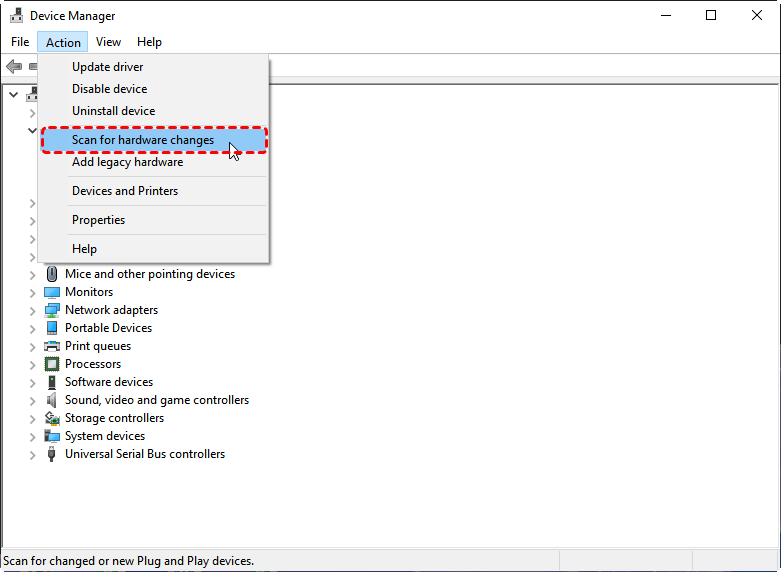Screen dimensions: 781x572
Task: Click the Network adapters icon
Action: point(52,310)
